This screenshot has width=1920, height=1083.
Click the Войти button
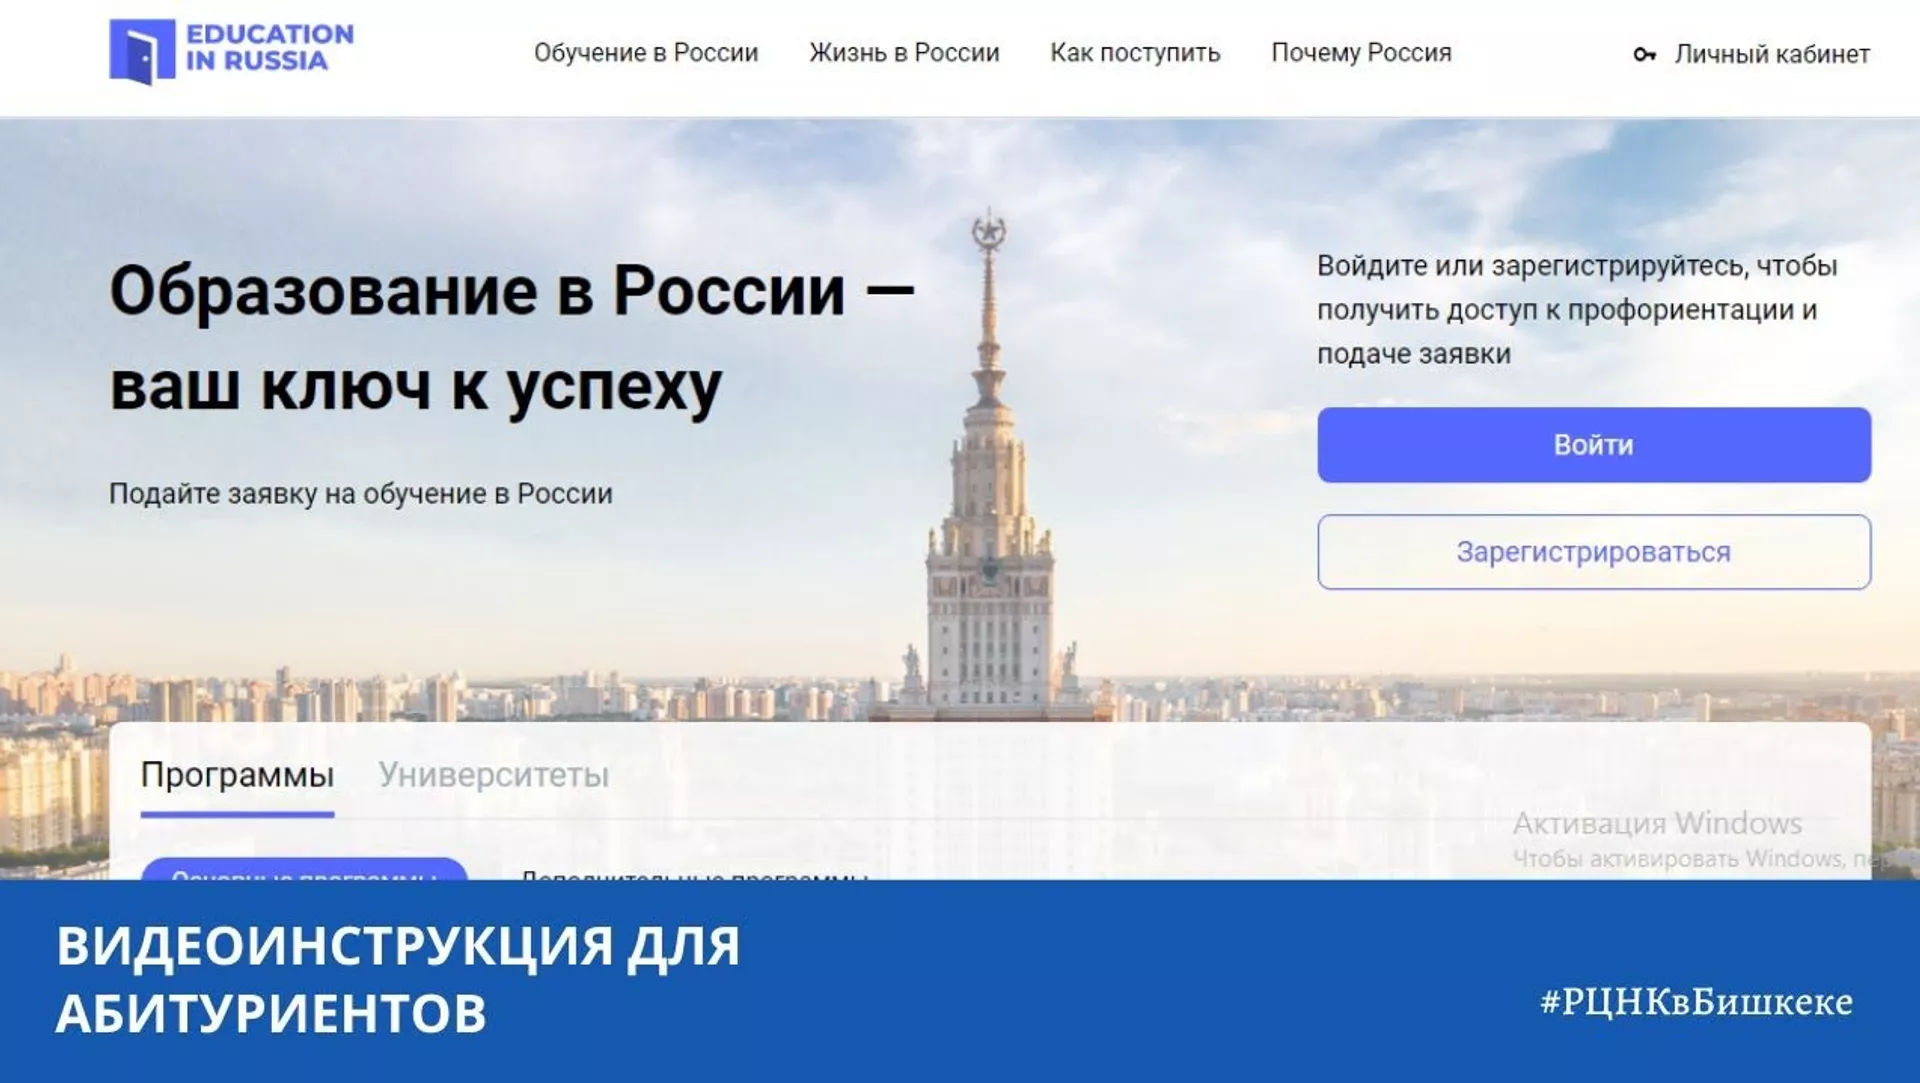[x=1594, y=445]
